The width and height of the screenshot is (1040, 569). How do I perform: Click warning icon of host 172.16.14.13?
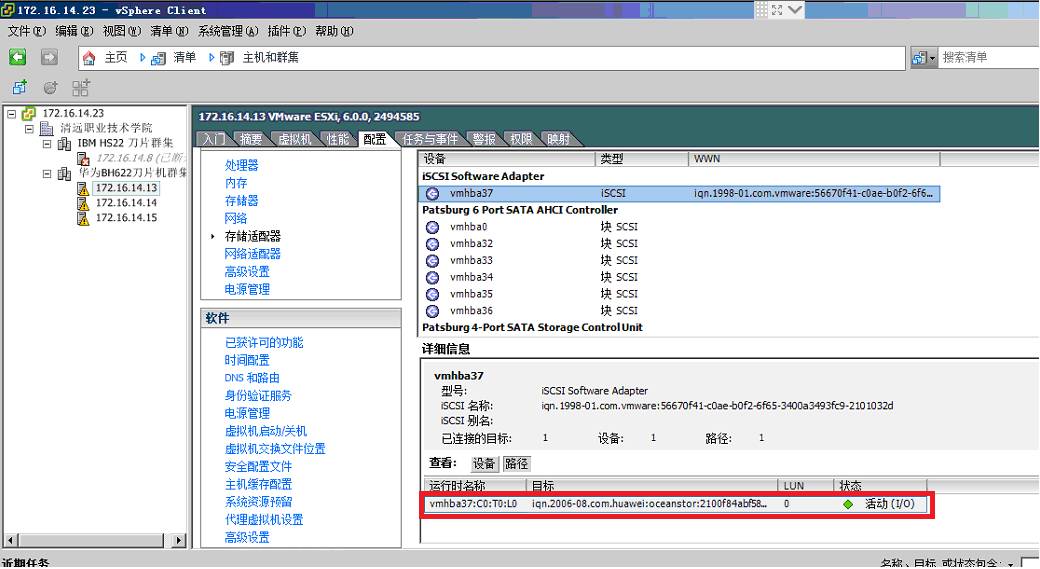(x=83, y=188)
